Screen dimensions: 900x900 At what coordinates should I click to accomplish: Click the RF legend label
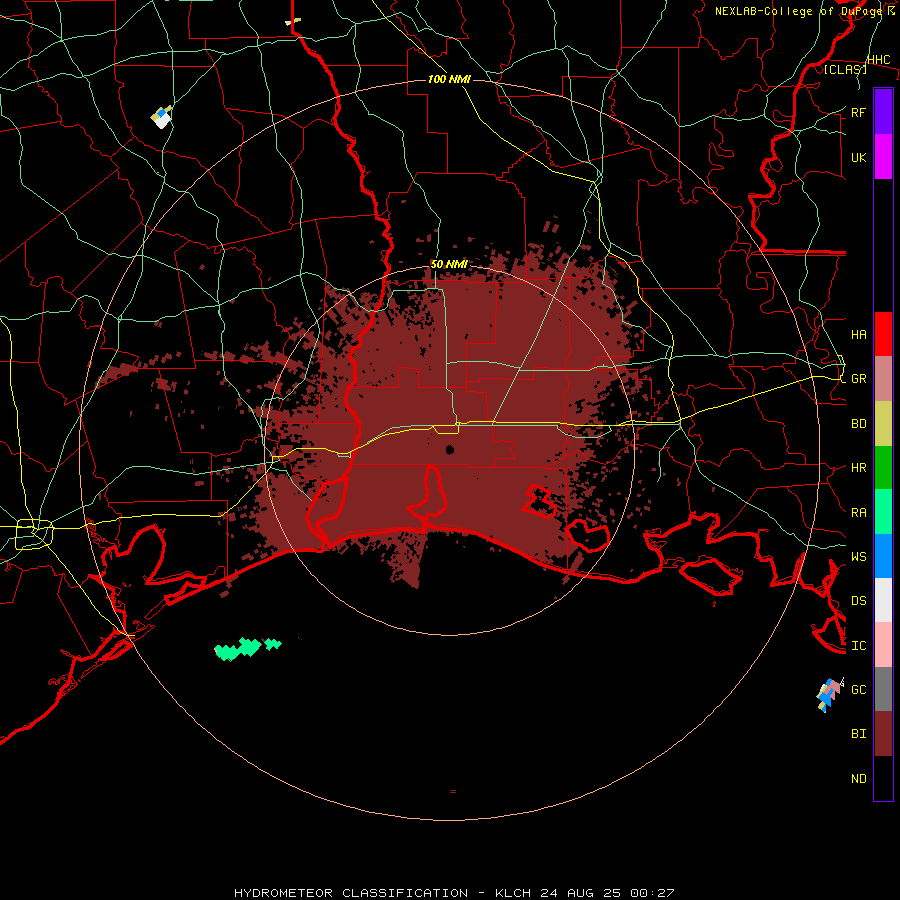[x=858, y=112]
